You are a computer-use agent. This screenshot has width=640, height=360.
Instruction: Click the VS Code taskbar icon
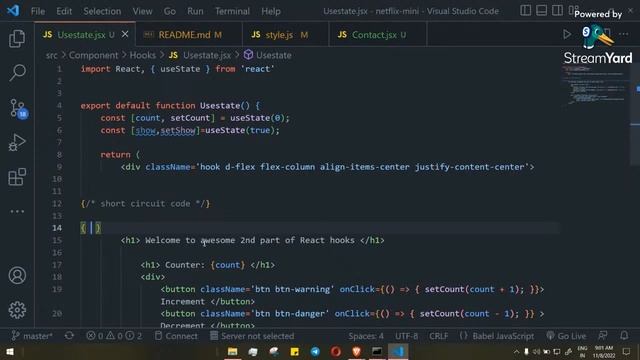pos(398,351)
